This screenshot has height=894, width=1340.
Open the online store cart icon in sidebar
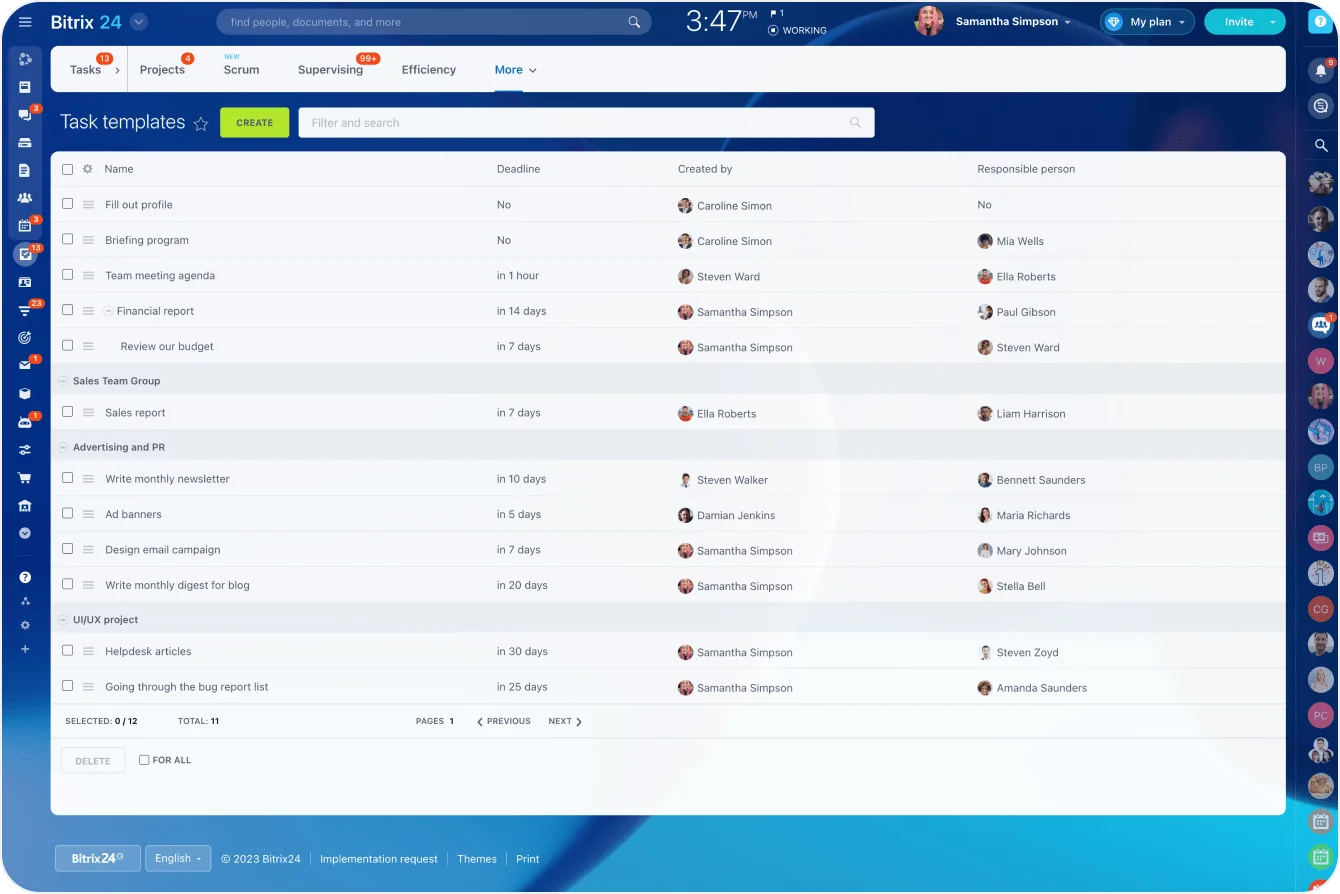[25, 478]
